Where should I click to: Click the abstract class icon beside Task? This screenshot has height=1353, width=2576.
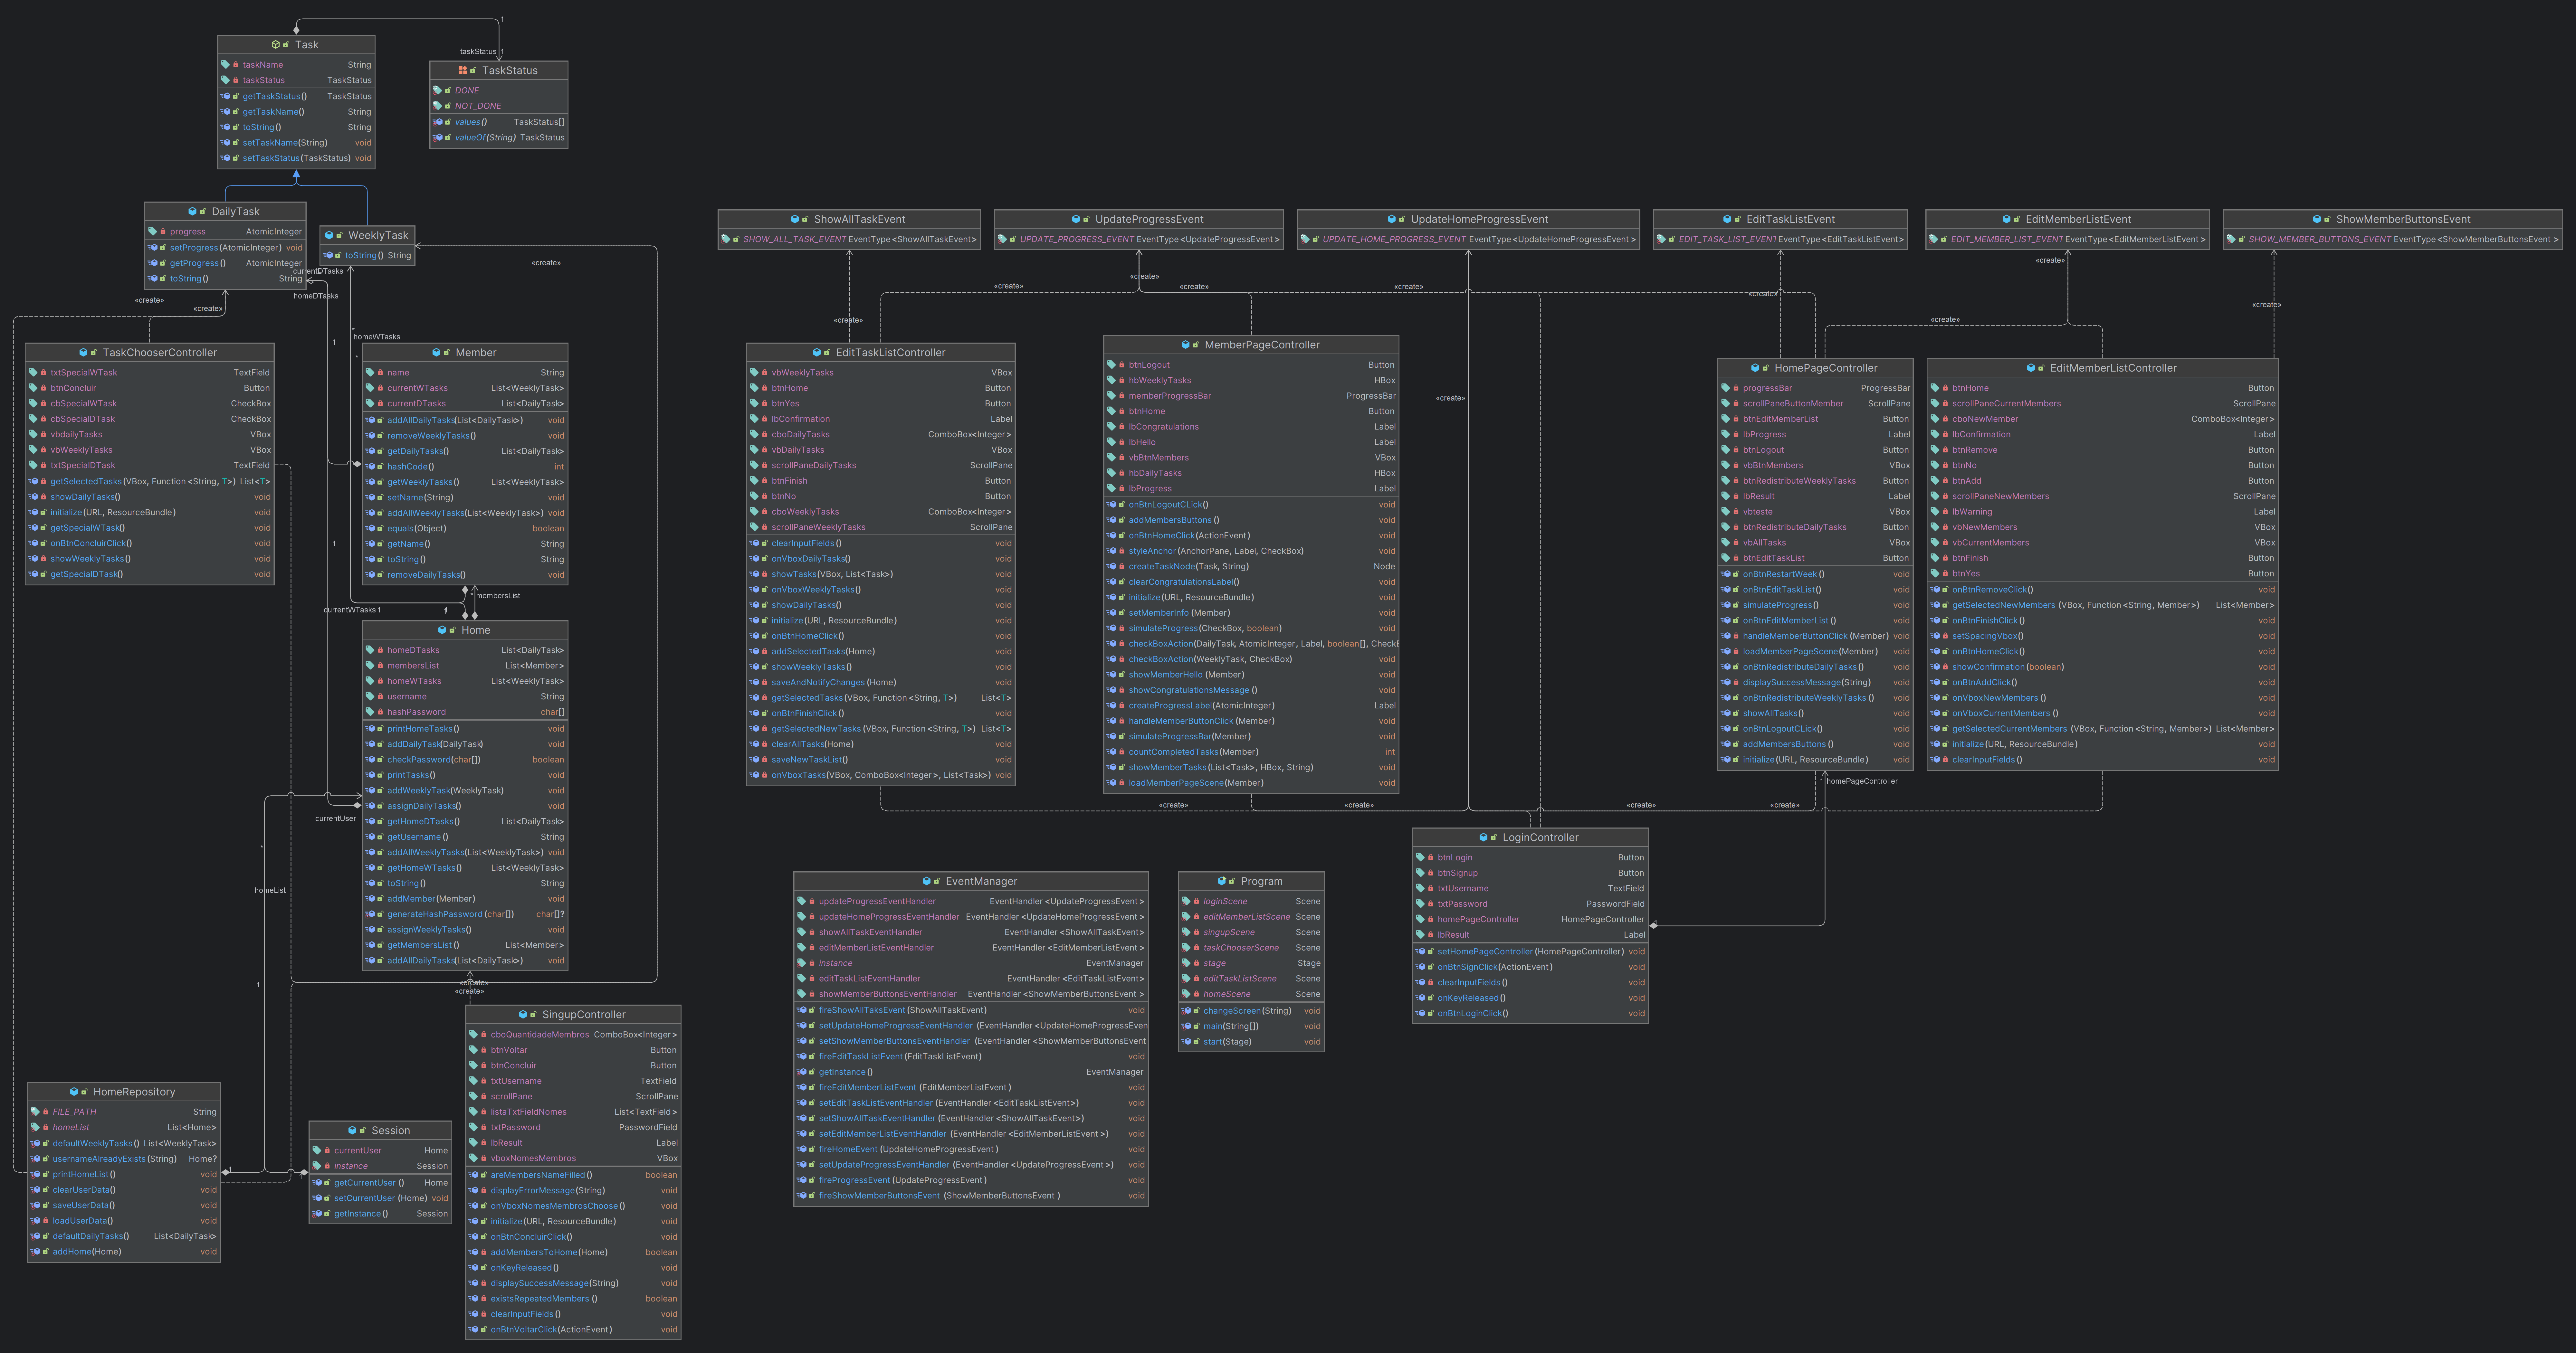click(276, 45)
